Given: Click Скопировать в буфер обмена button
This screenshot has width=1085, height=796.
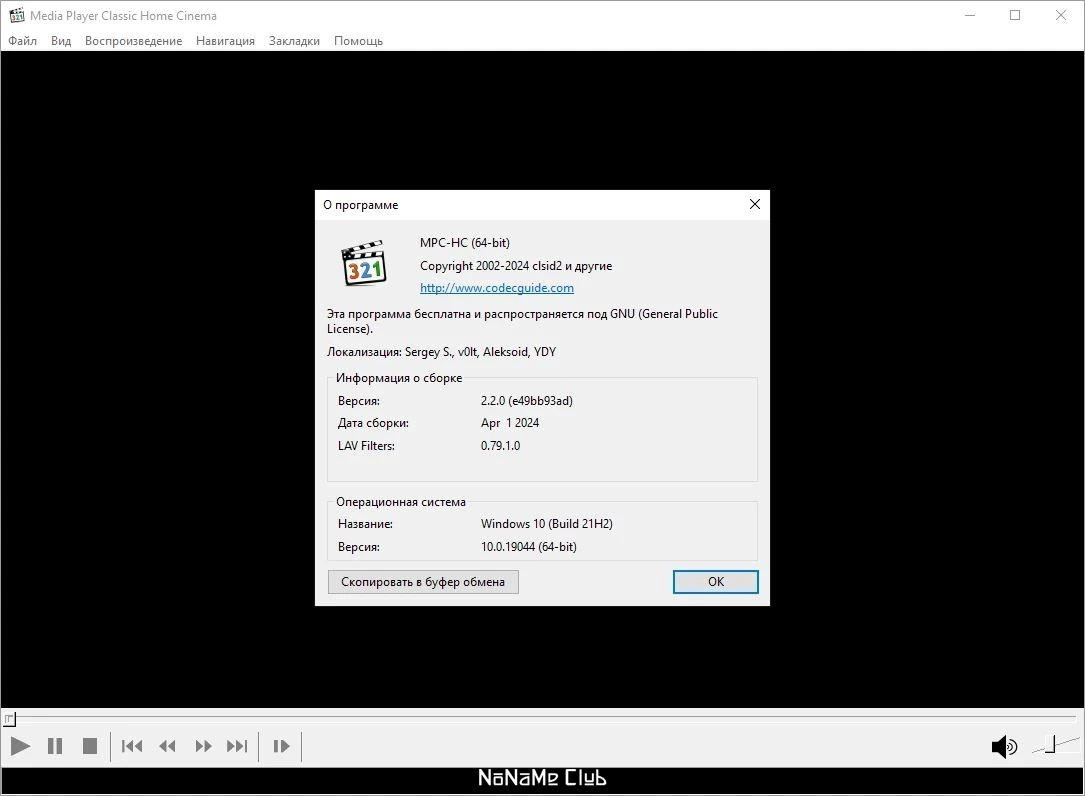Looking at the screenshot, I should (423, 582).
